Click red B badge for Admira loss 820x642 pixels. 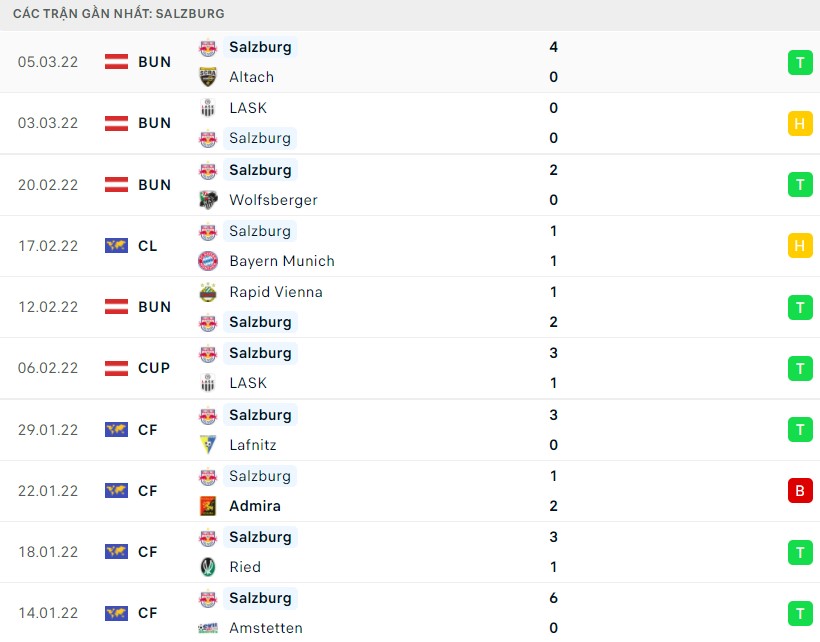800,491
